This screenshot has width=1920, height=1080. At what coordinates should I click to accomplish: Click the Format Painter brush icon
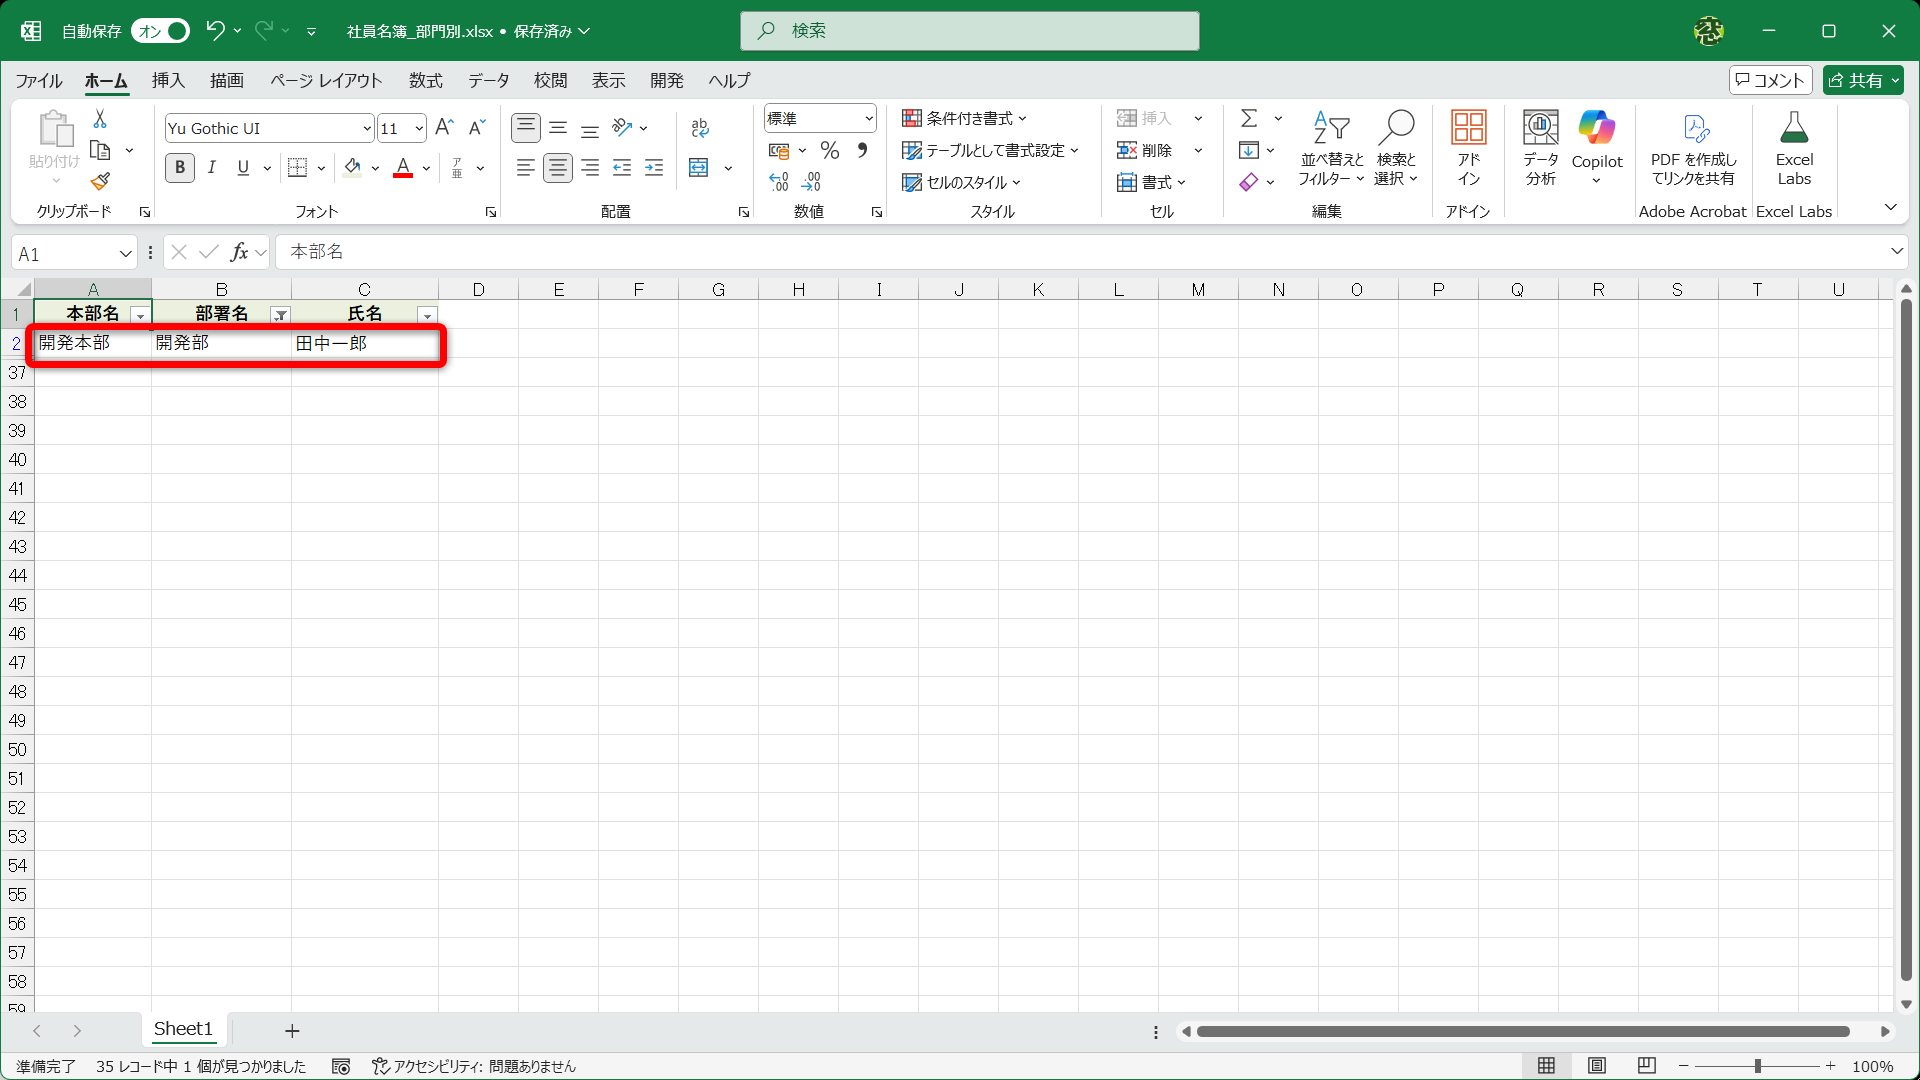coord(100,182)
